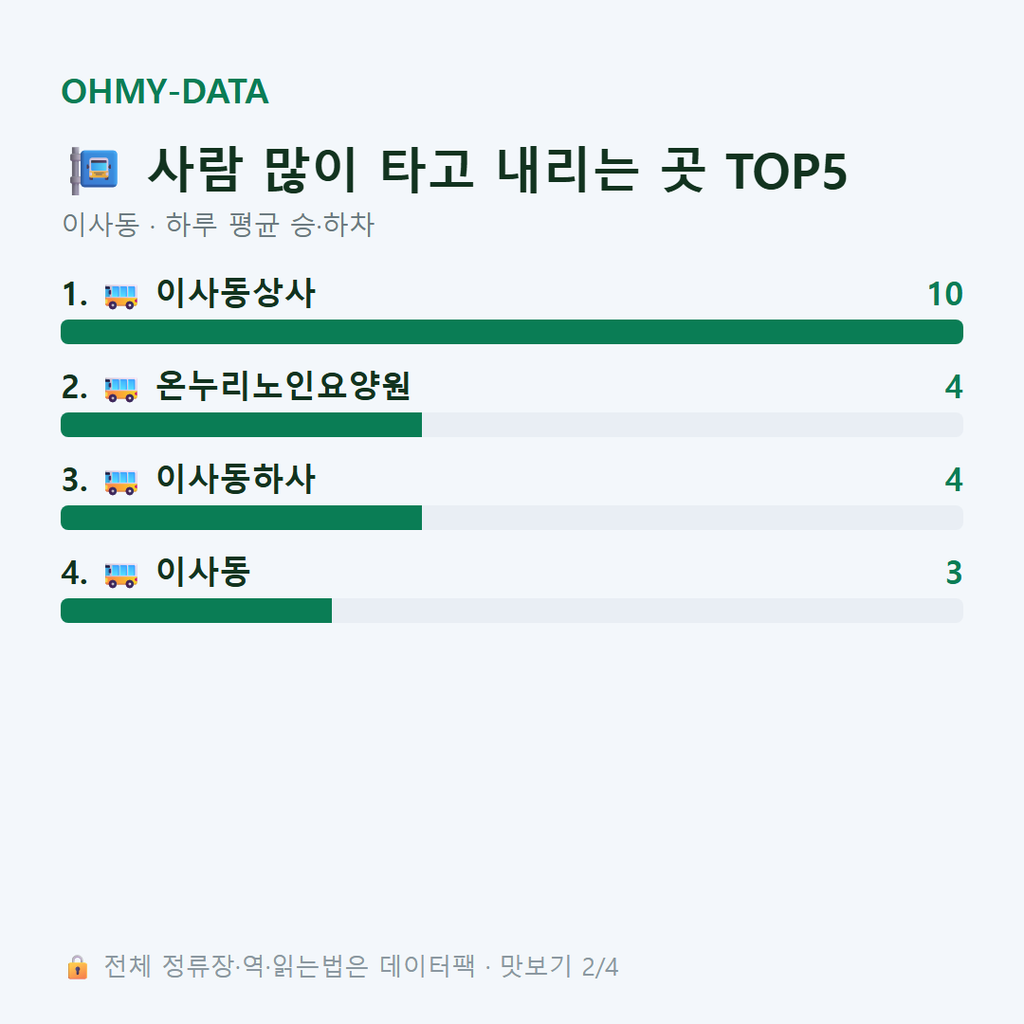Click the shortest green bar for 이사동
Screen dimensions: 1024x1024
click(196, 611)
